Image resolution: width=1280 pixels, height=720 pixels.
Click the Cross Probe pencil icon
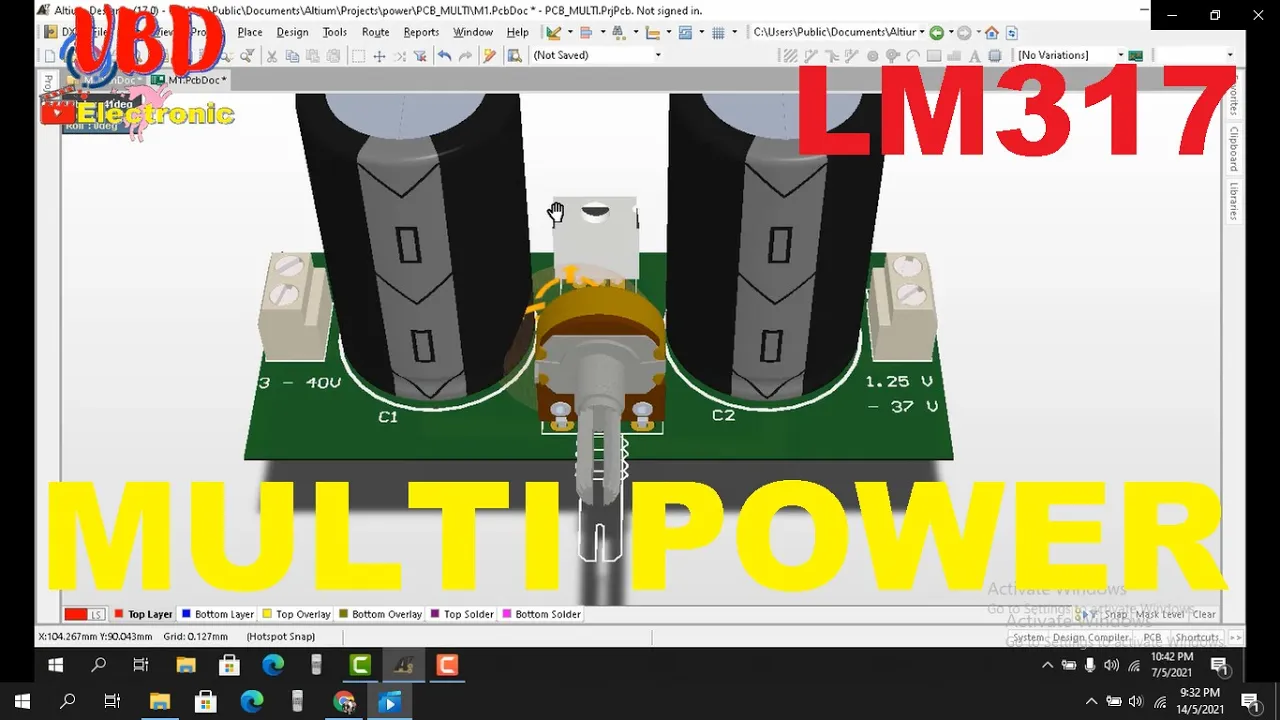coord(489,55)
